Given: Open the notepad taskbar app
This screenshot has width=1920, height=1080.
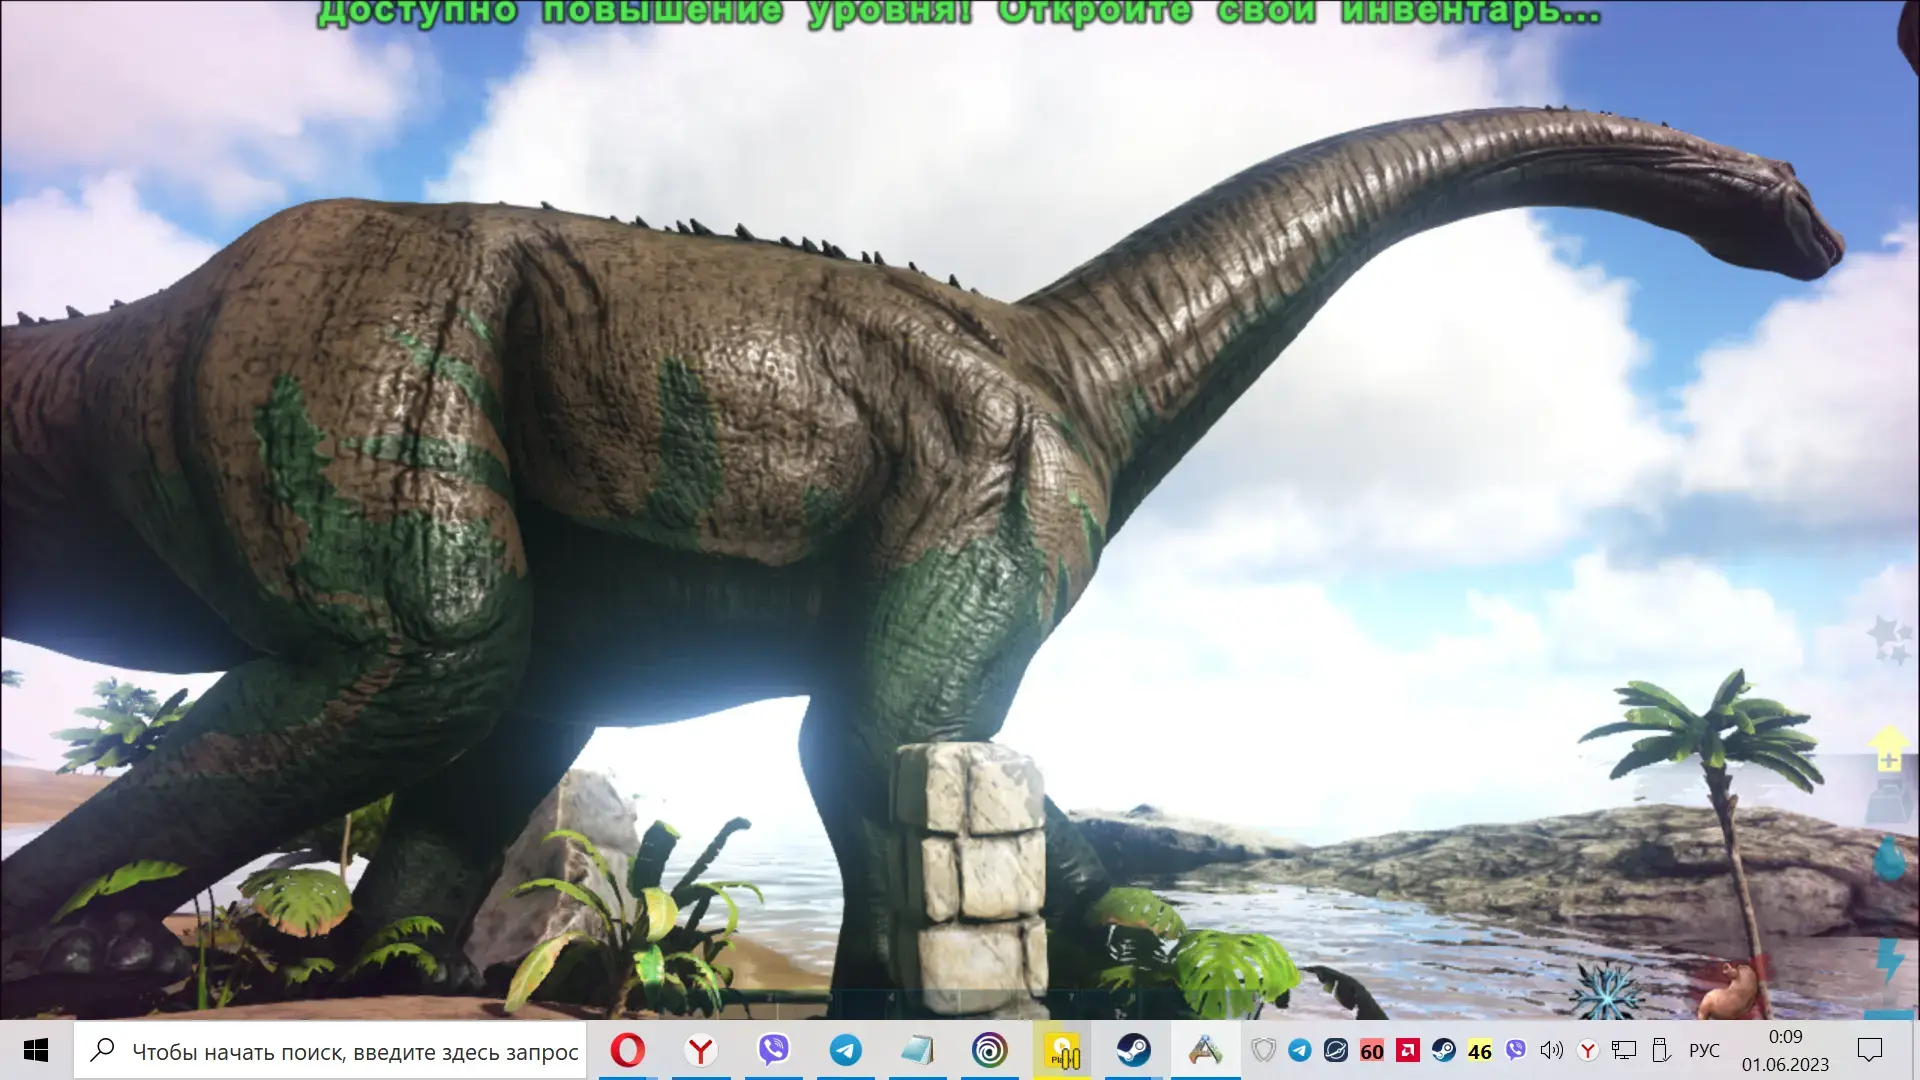Looking at the screenshot, I should point(918,1050).
